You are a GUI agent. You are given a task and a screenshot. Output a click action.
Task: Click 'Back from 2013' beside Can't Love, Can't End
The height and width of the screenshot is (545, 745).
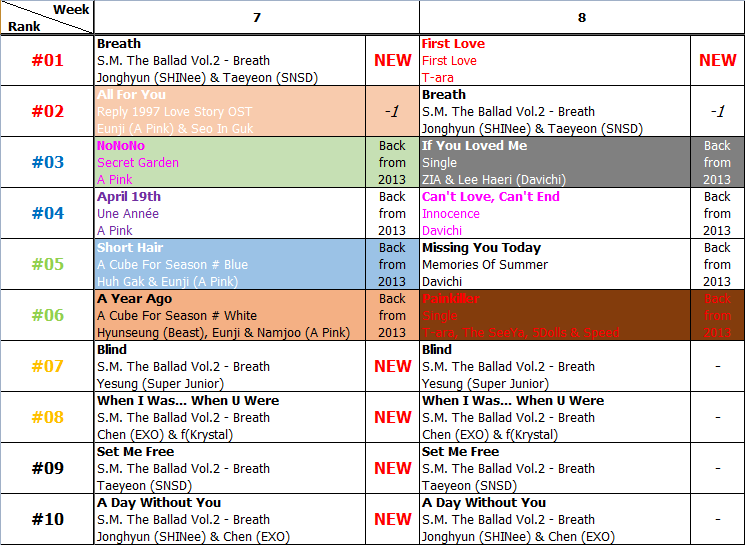(x=717, y=213)
